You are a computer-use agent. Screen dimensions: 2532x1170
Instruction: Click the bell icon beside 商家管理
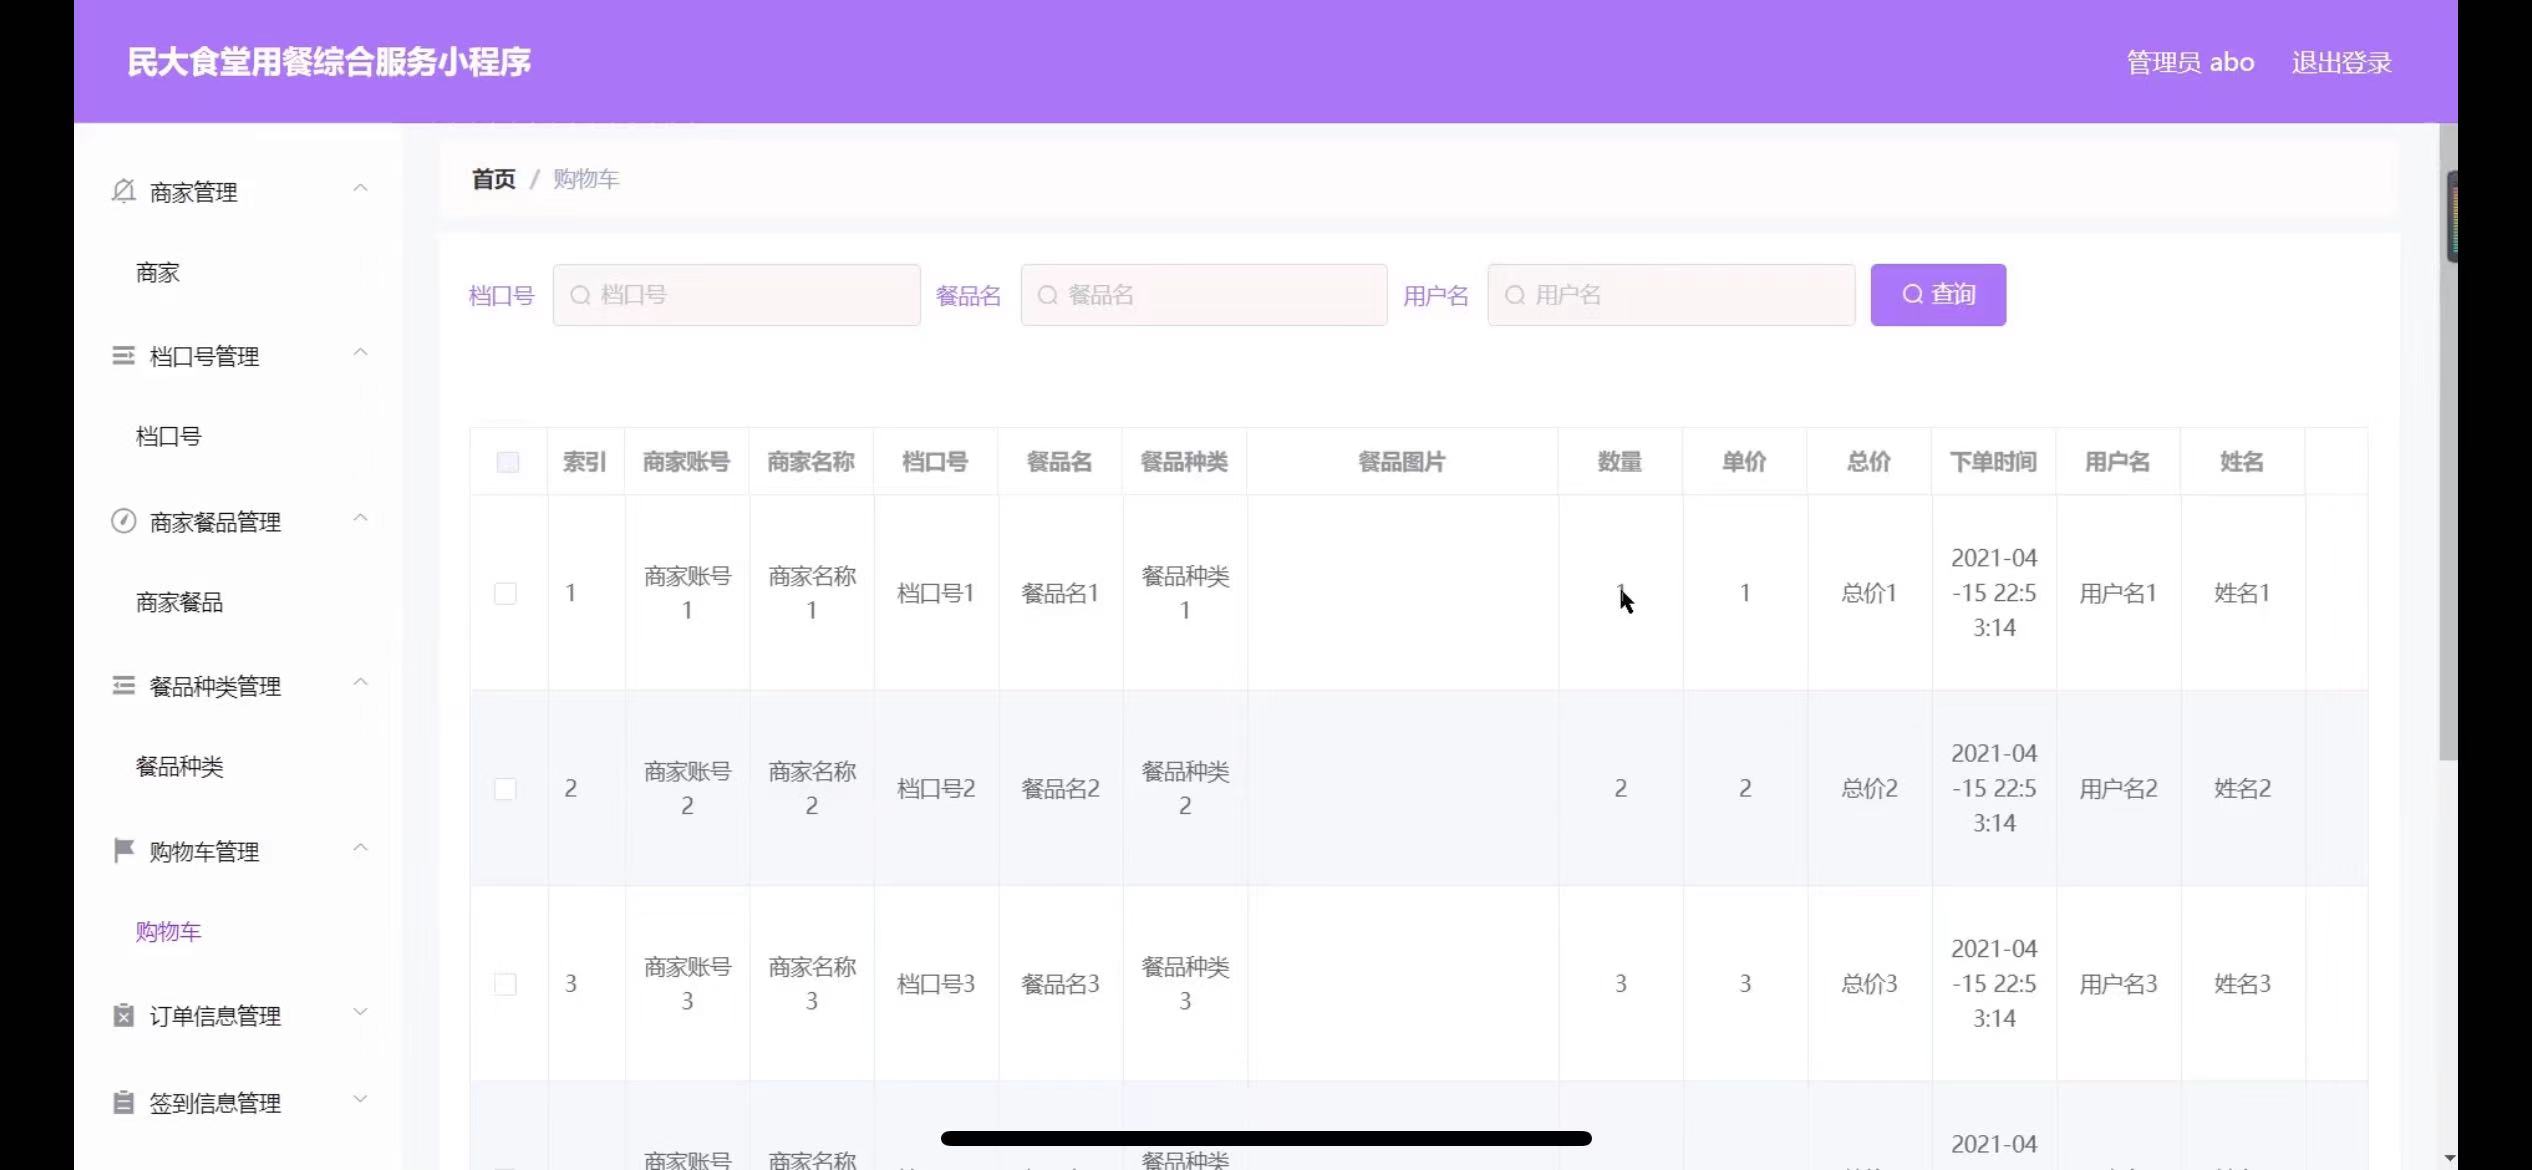[123, 190]
